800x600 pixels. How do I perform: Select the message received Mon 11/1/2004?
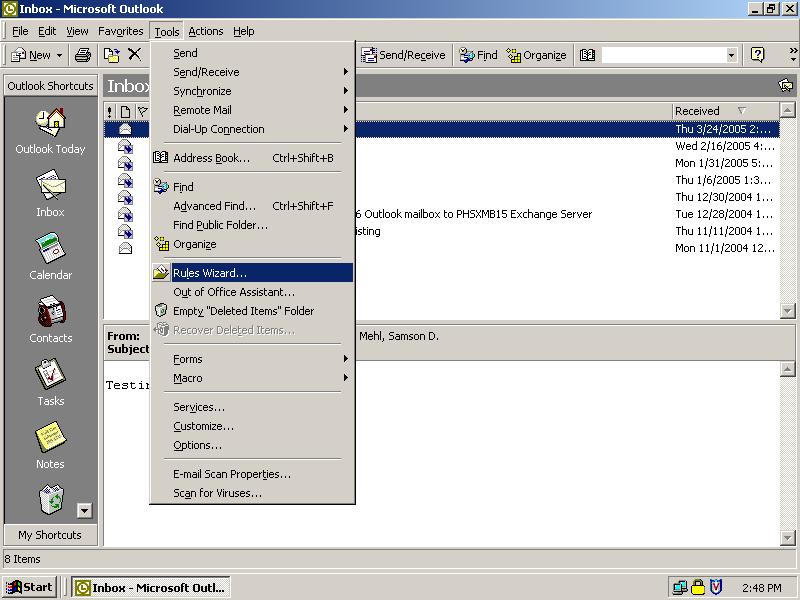tap(441, 248)
